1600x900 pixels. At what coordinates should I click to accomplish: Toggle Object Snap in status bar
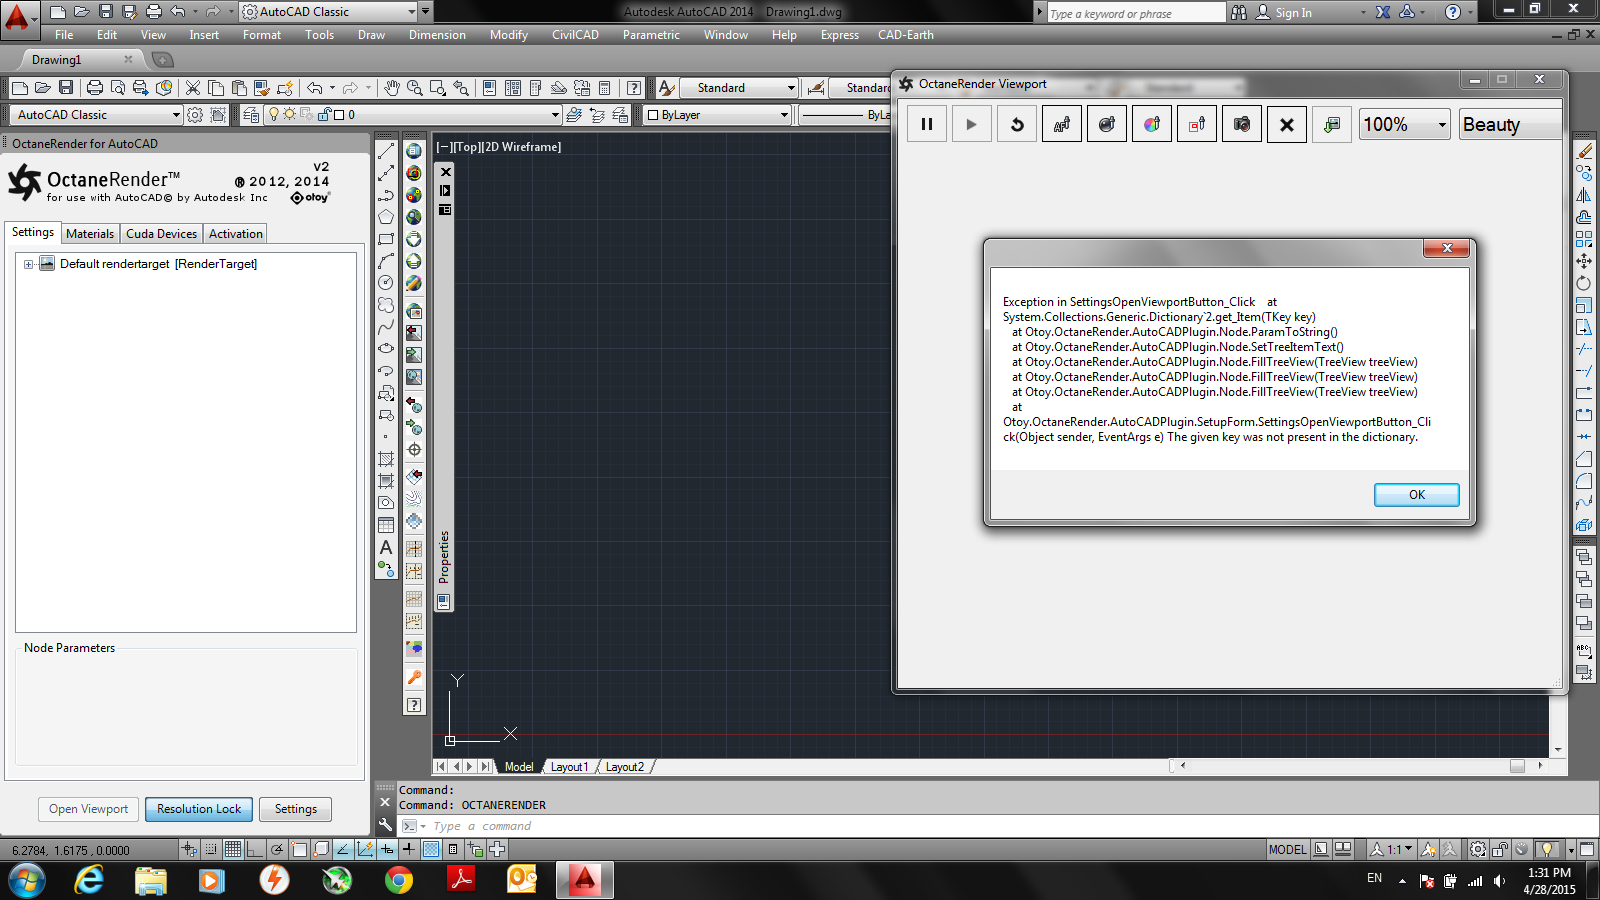pyautogui.click(x=299, y=849)
